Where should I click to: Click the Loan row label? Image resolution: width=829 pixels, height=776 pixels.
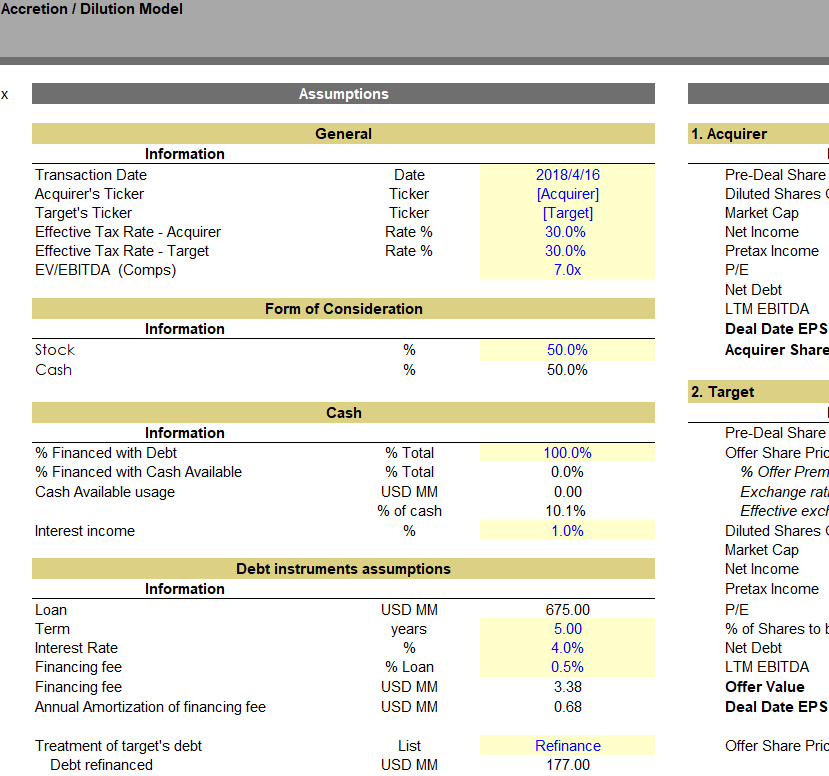[x=51, y=610]
